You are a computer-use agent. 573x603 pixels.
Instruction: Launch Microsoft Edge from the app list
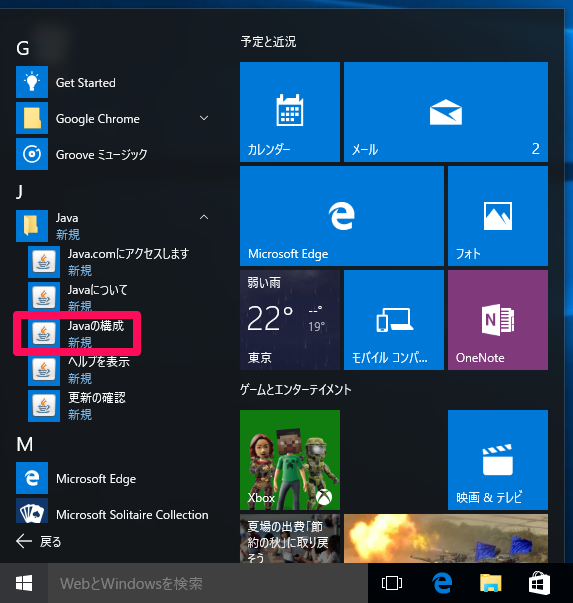(x=32, y=478)
